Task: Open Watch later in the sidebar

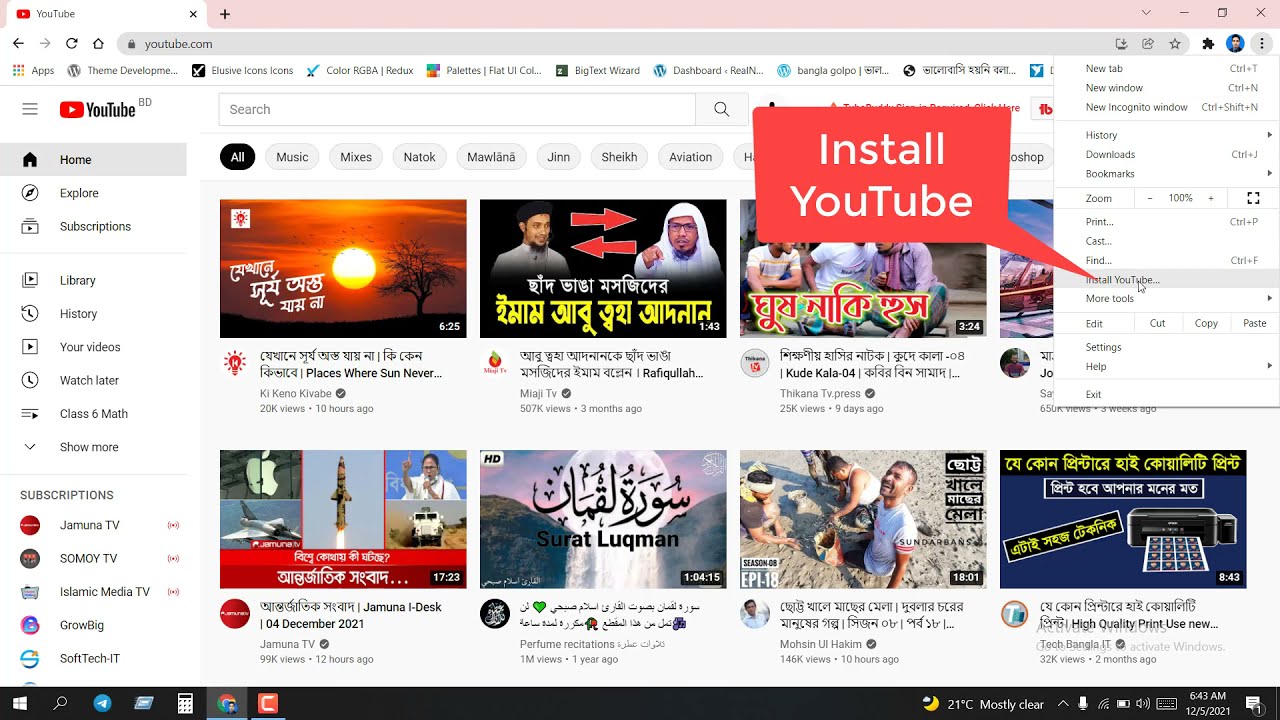Action: point(93,380)
